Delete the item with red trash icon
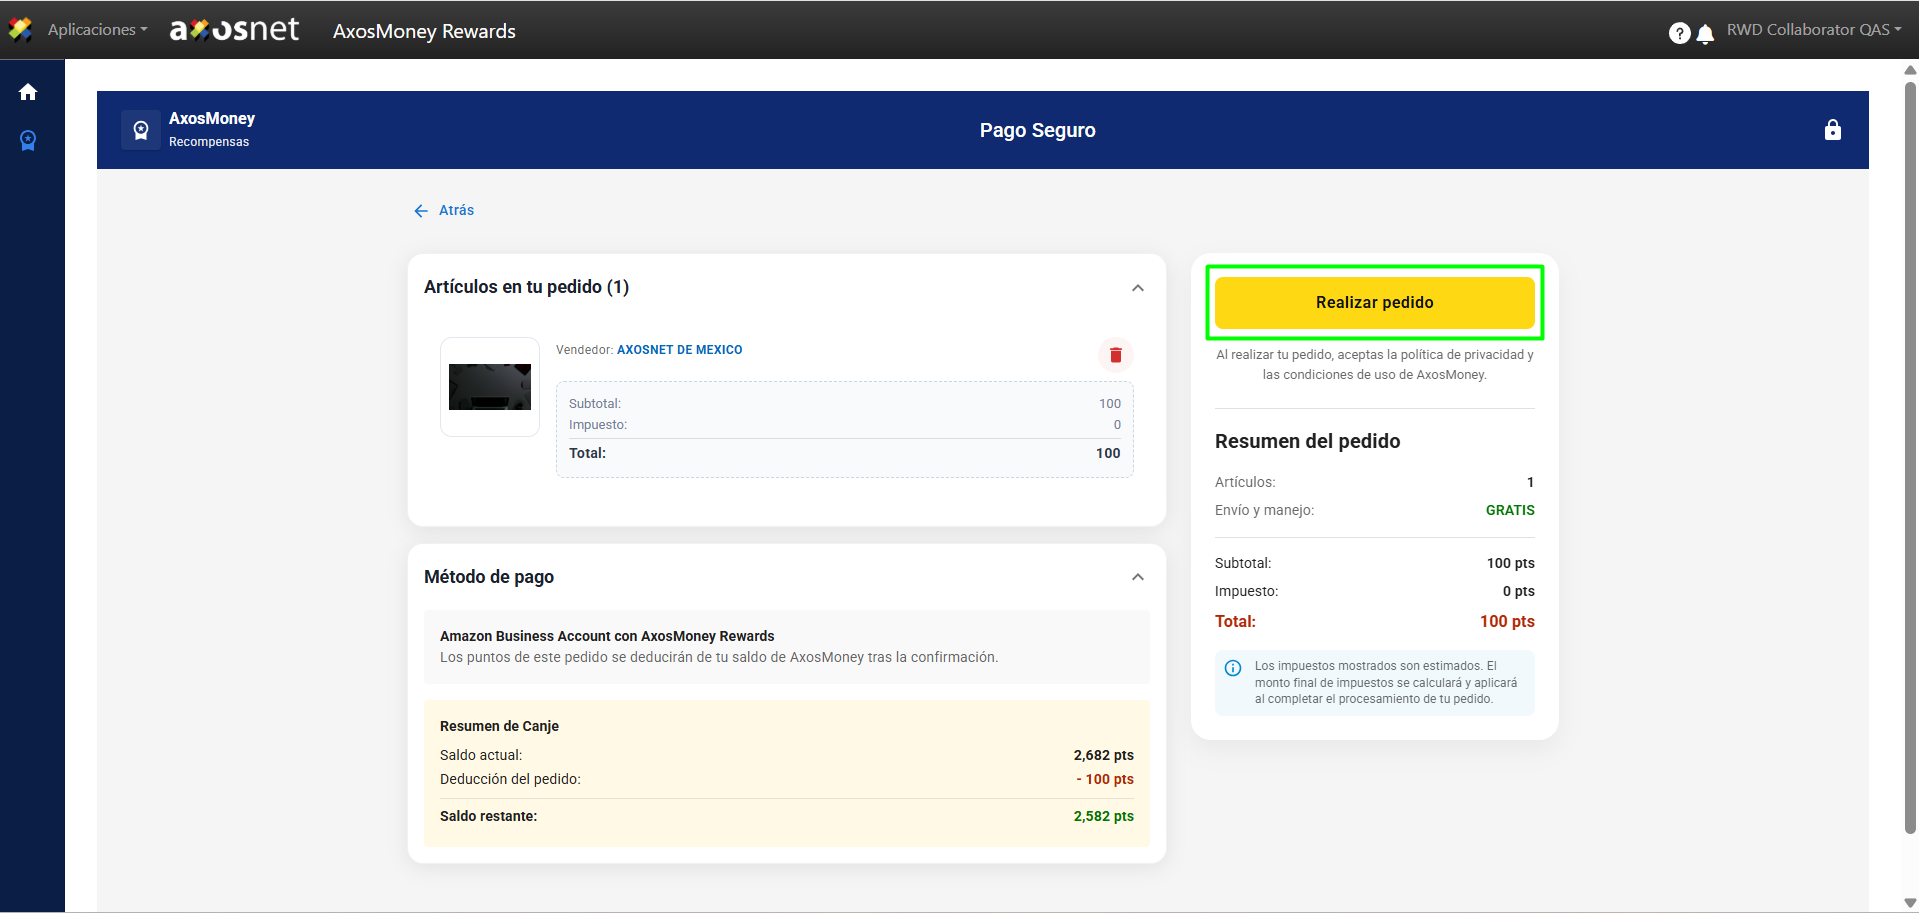 click(1116, 355)
